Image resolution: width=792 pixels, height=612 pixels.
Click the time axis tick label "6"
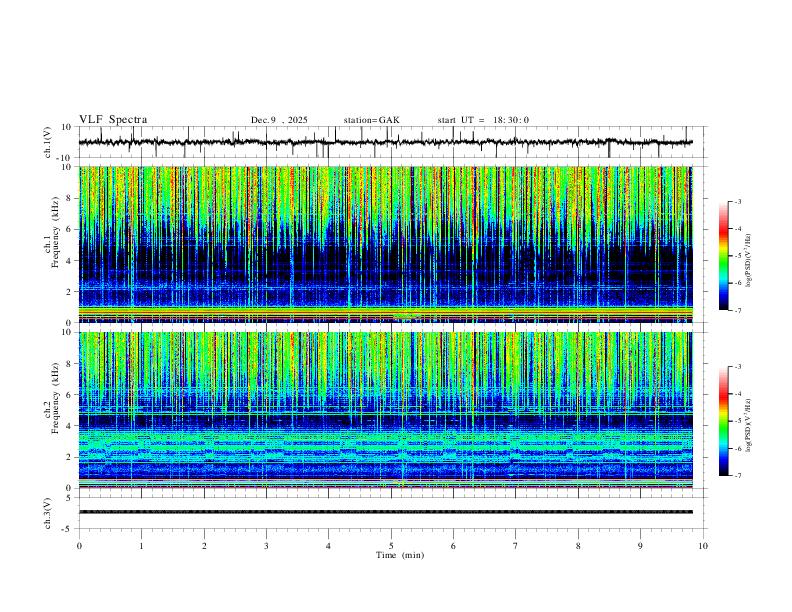(x=454, y=546)
